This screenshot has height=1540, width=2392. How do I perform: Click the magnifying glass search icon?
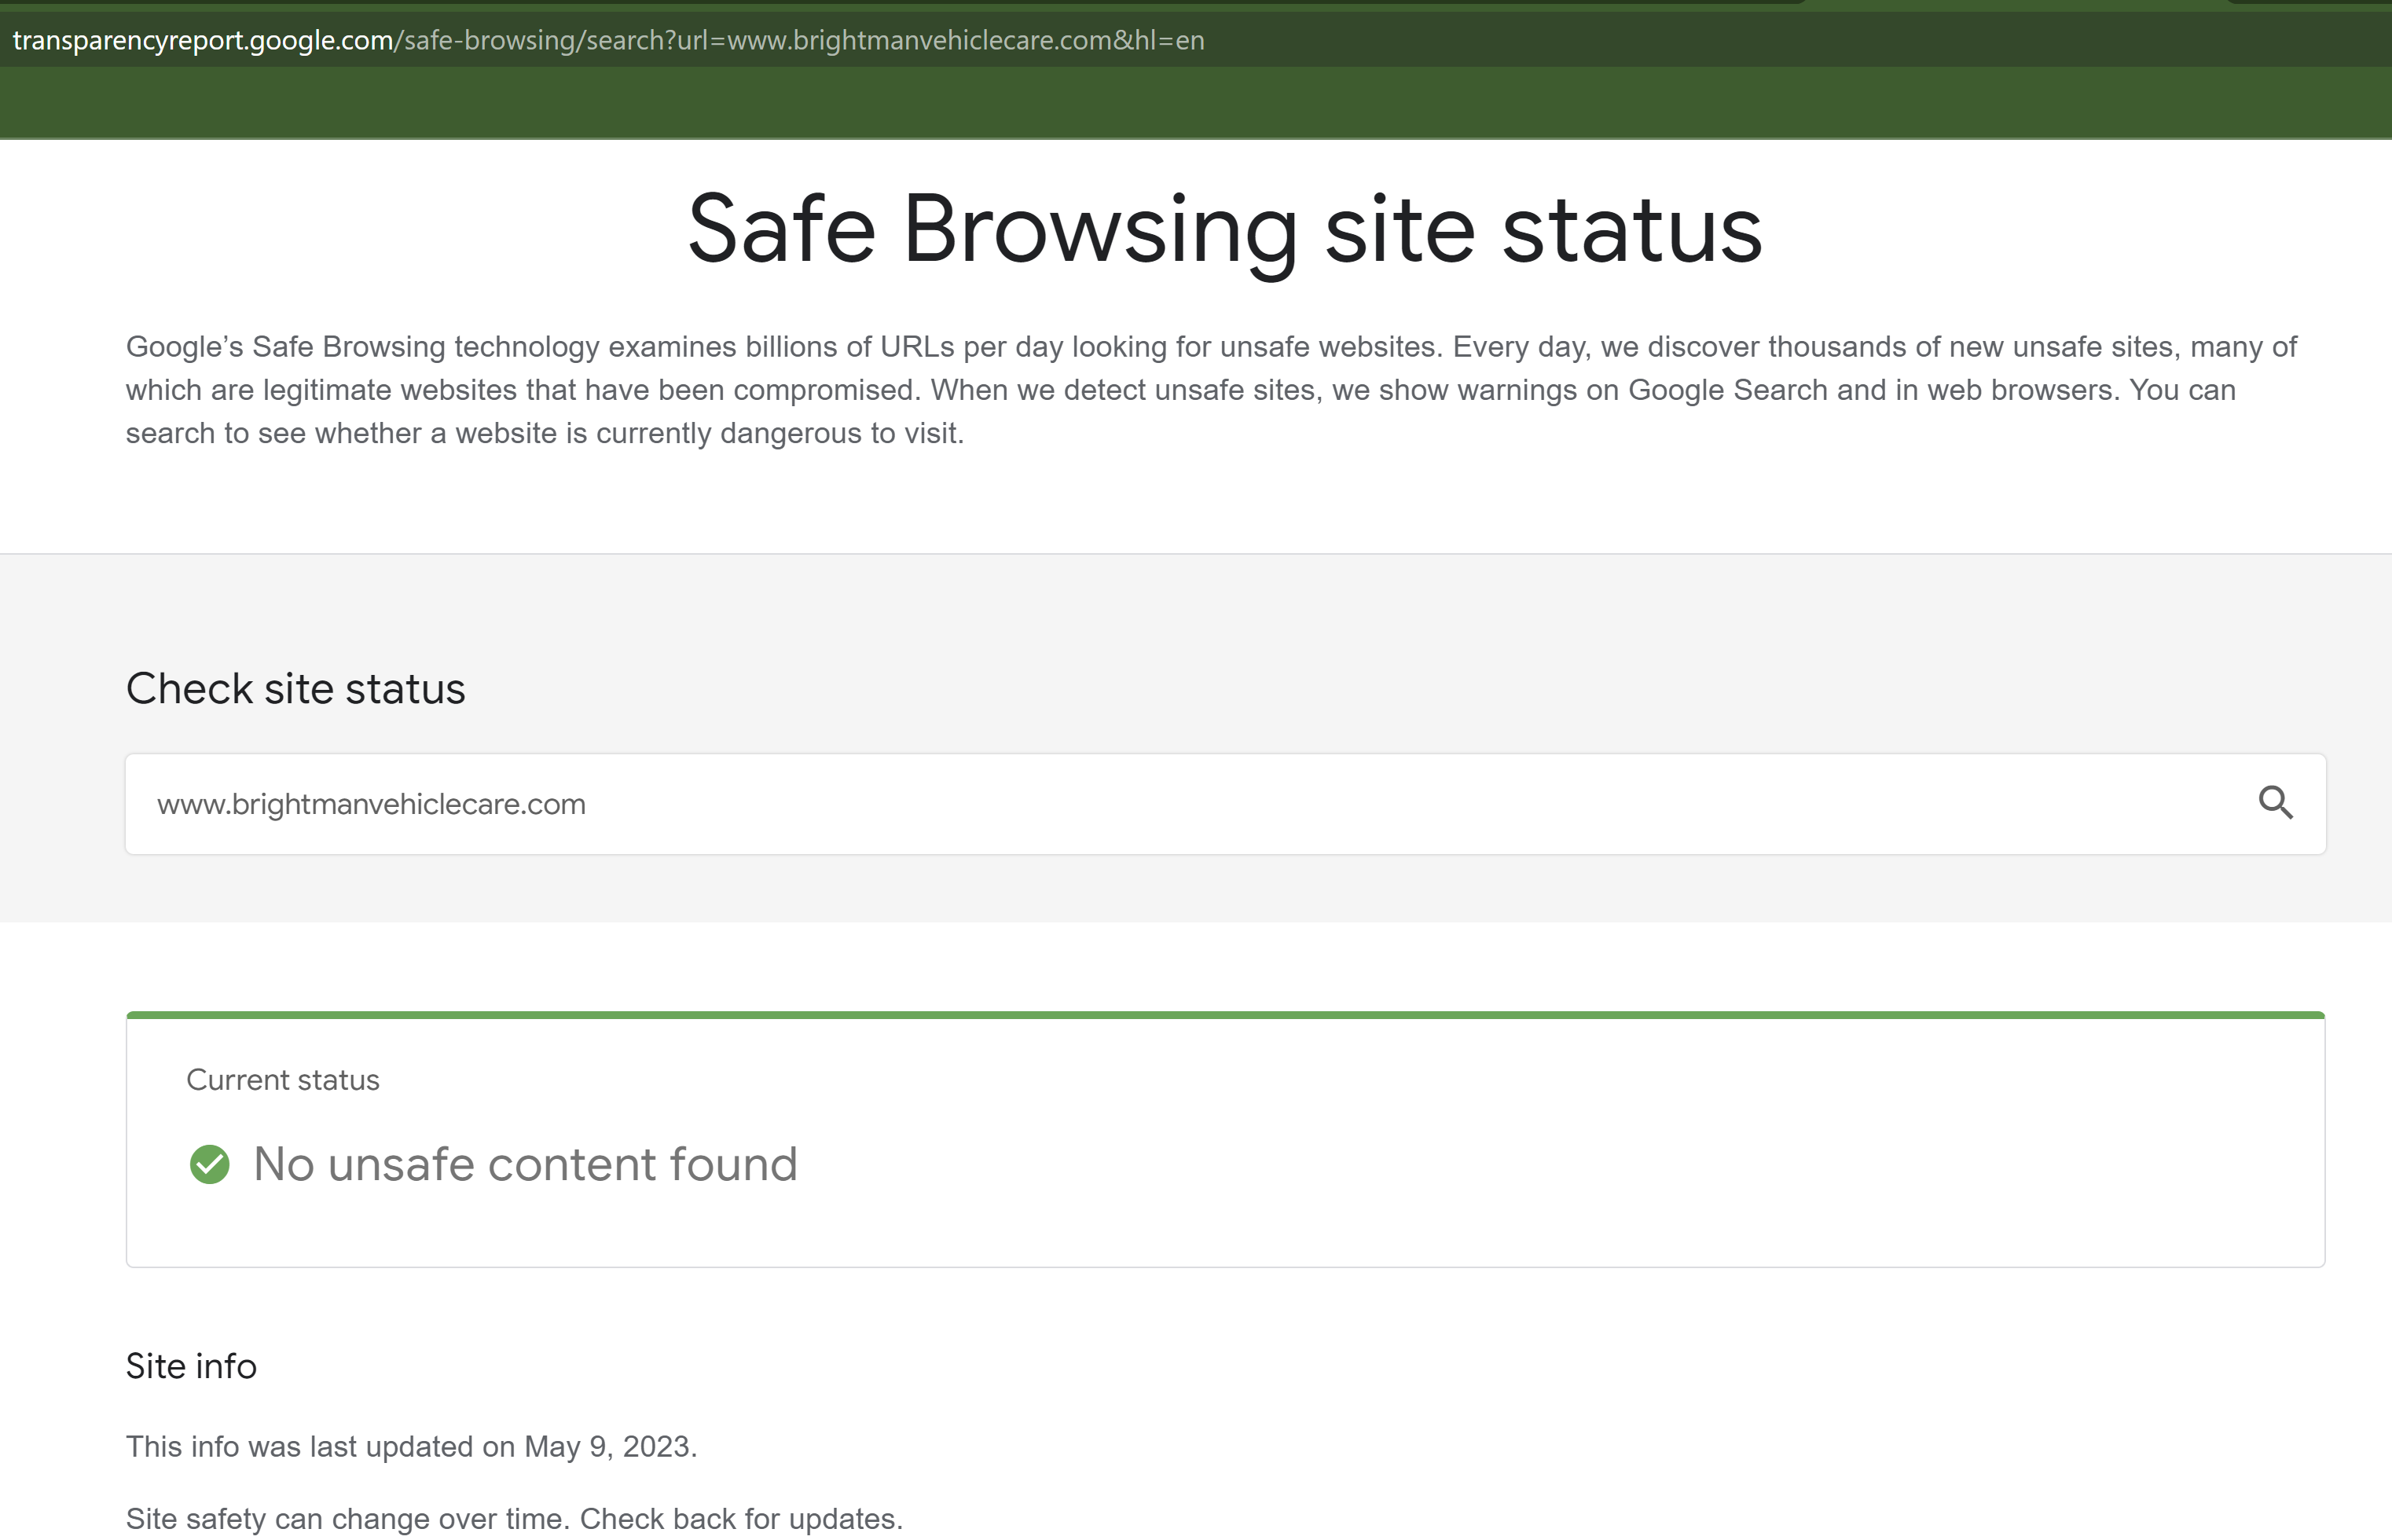pos(2275,803)
